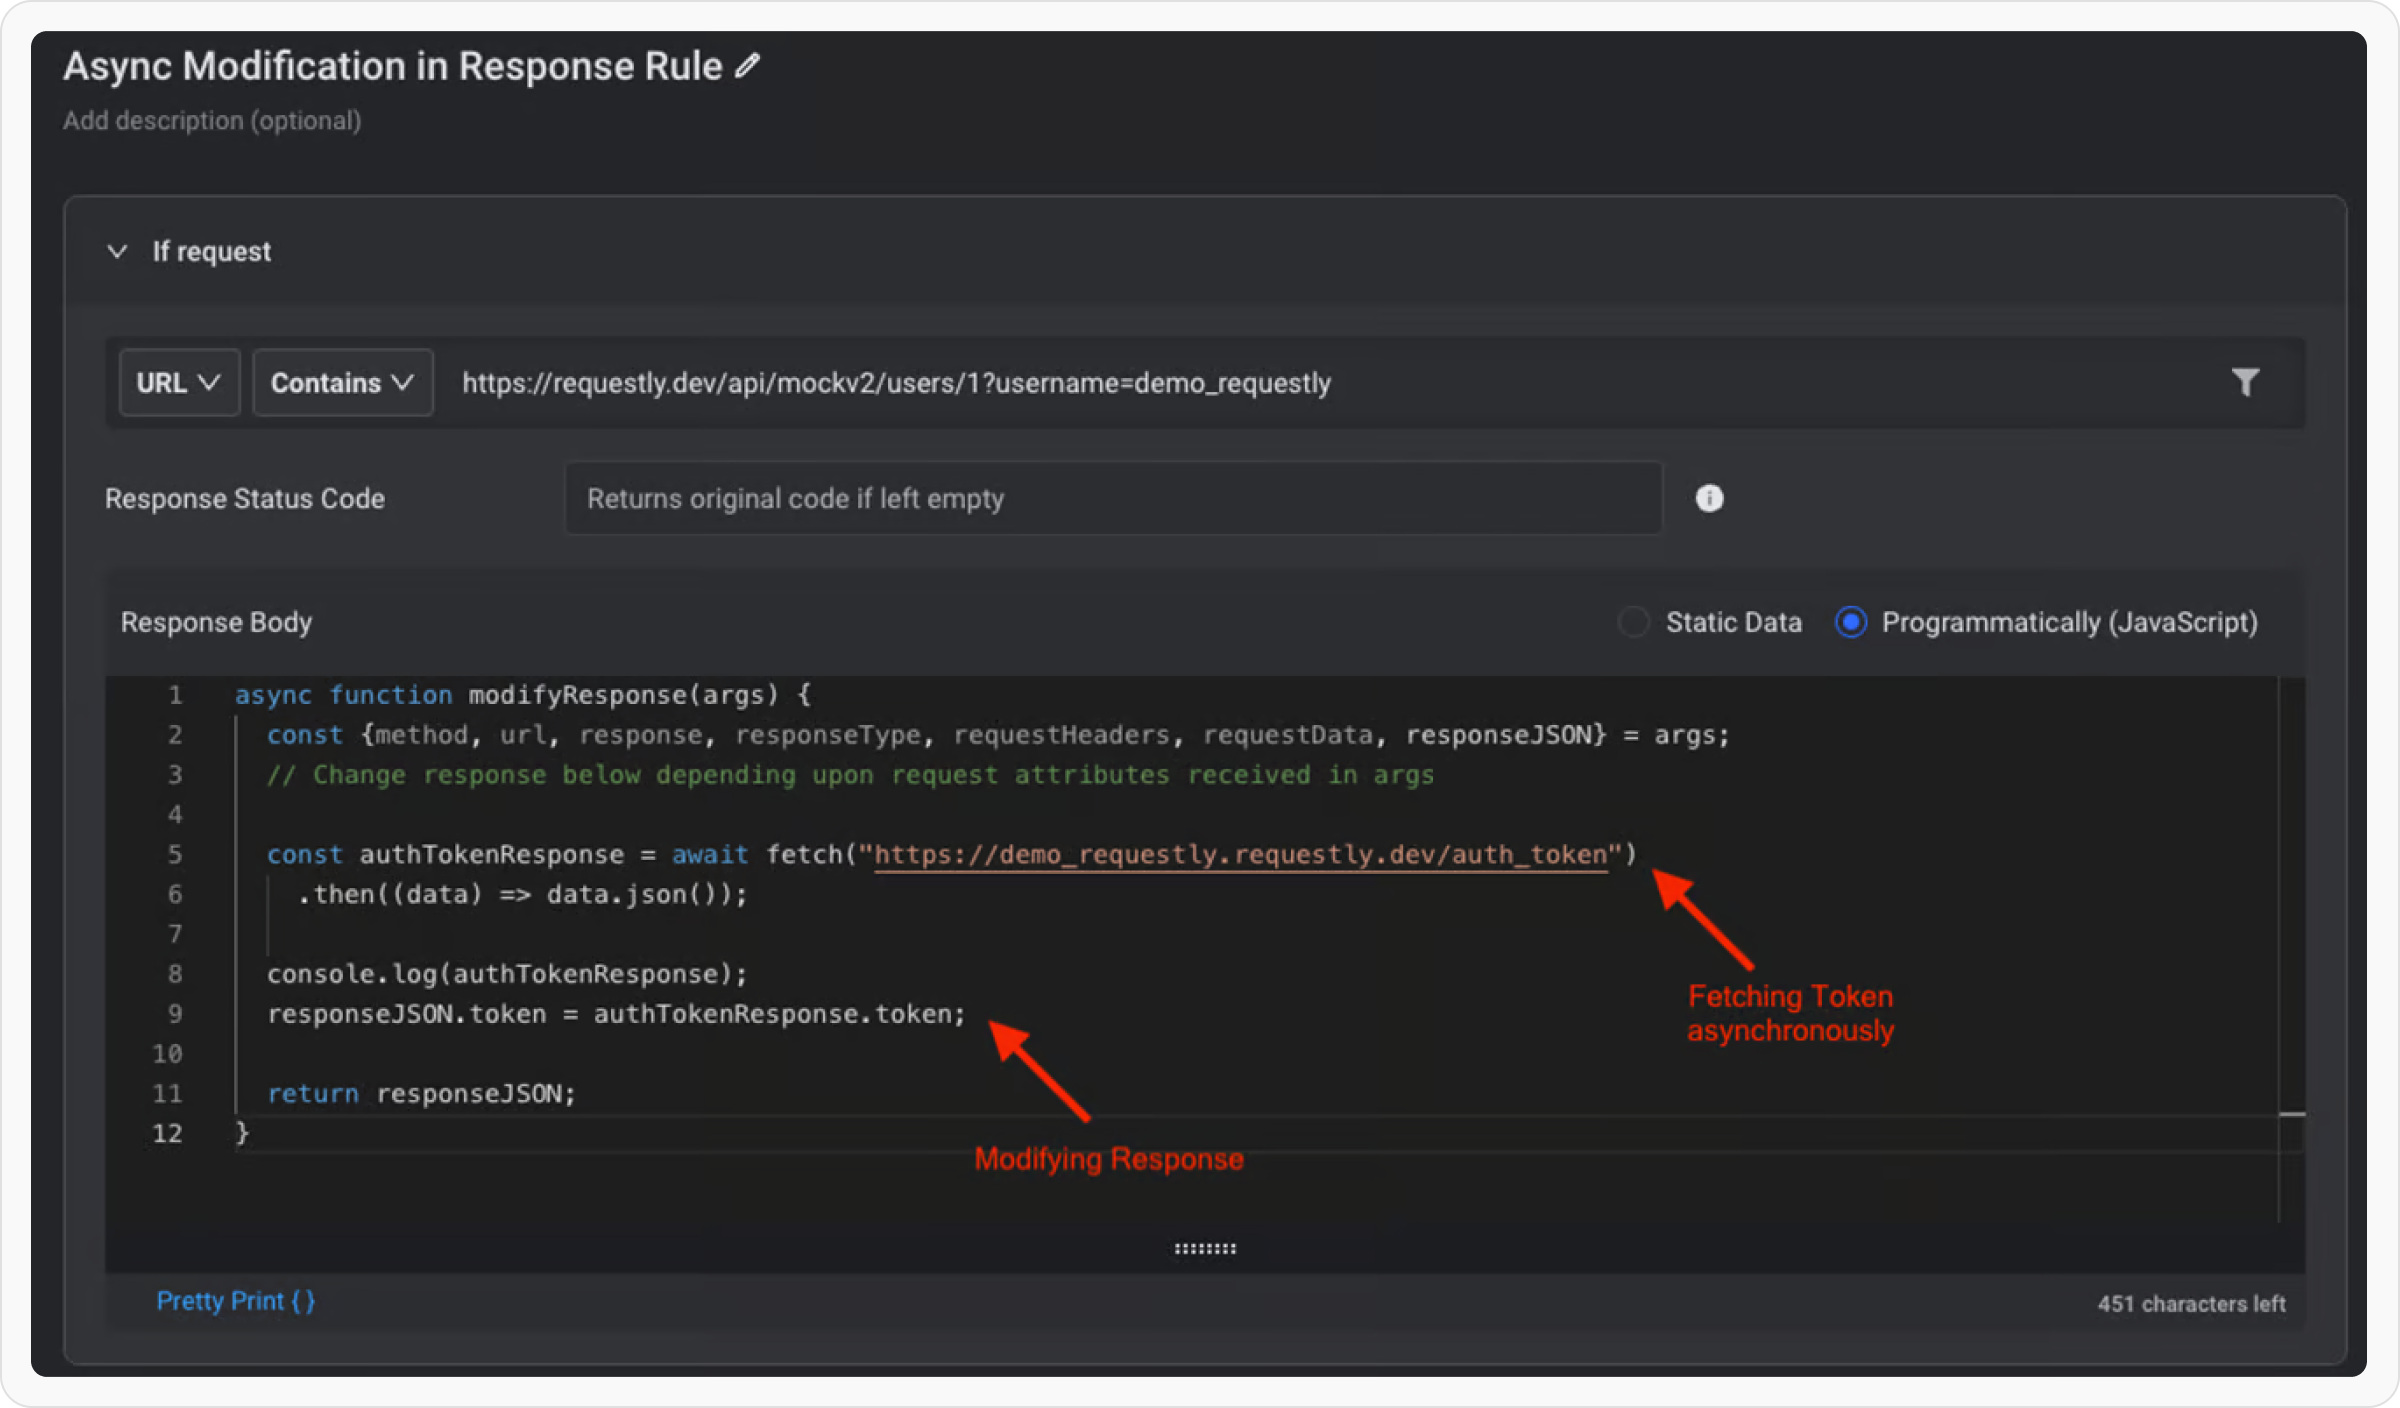Click the Pretty Print link
Screen dimensions: 2400x1408
(236, 1301)
